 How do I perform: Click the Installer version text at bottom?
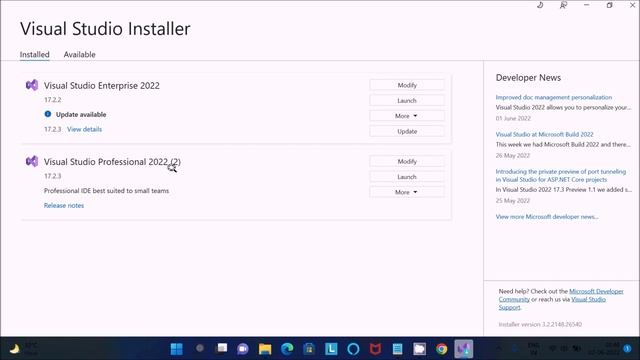pos(540,324)
